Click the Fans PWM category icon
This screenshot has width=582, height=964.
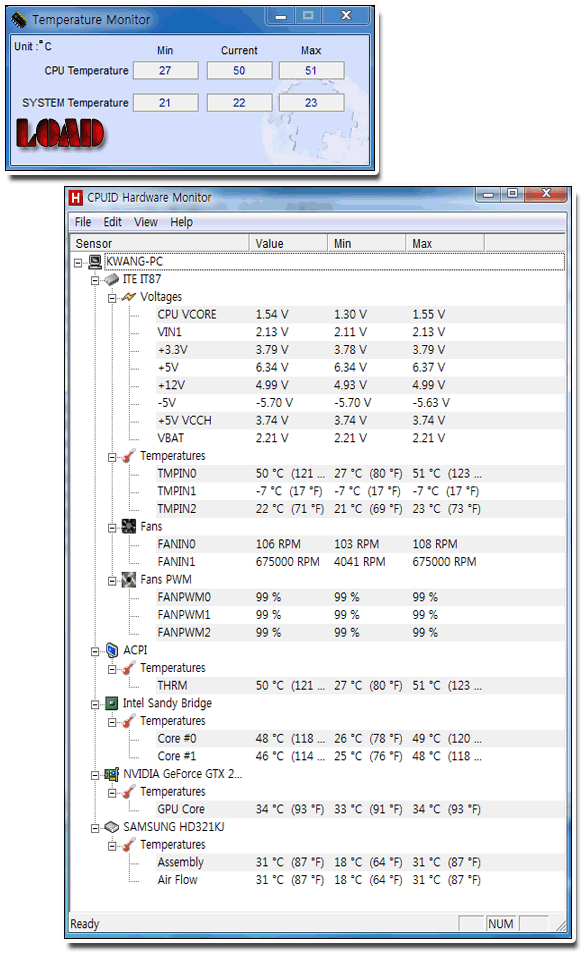click(x=129, y=580)
